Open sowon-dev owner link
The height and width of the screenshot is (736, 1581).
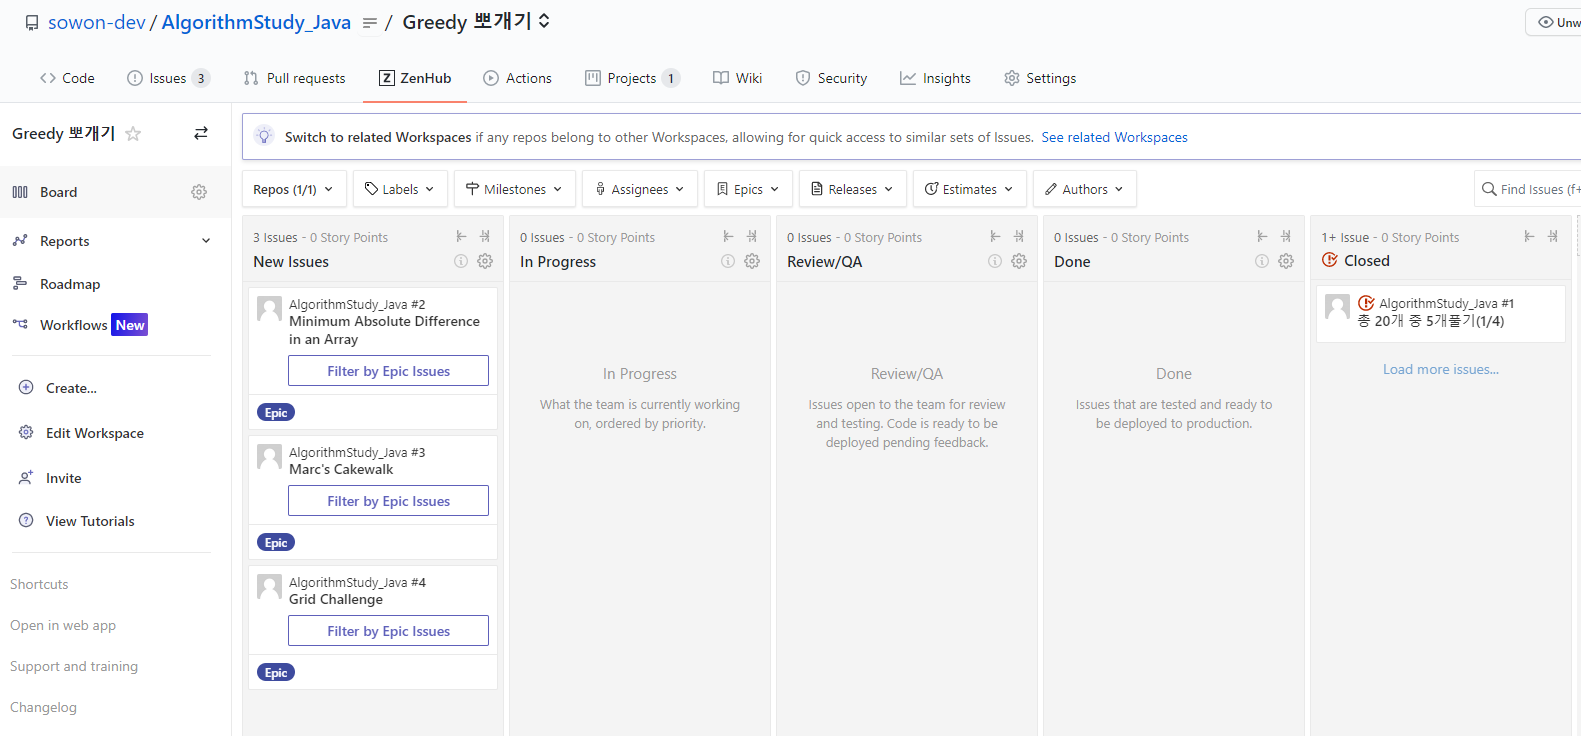tap(97, 22)
